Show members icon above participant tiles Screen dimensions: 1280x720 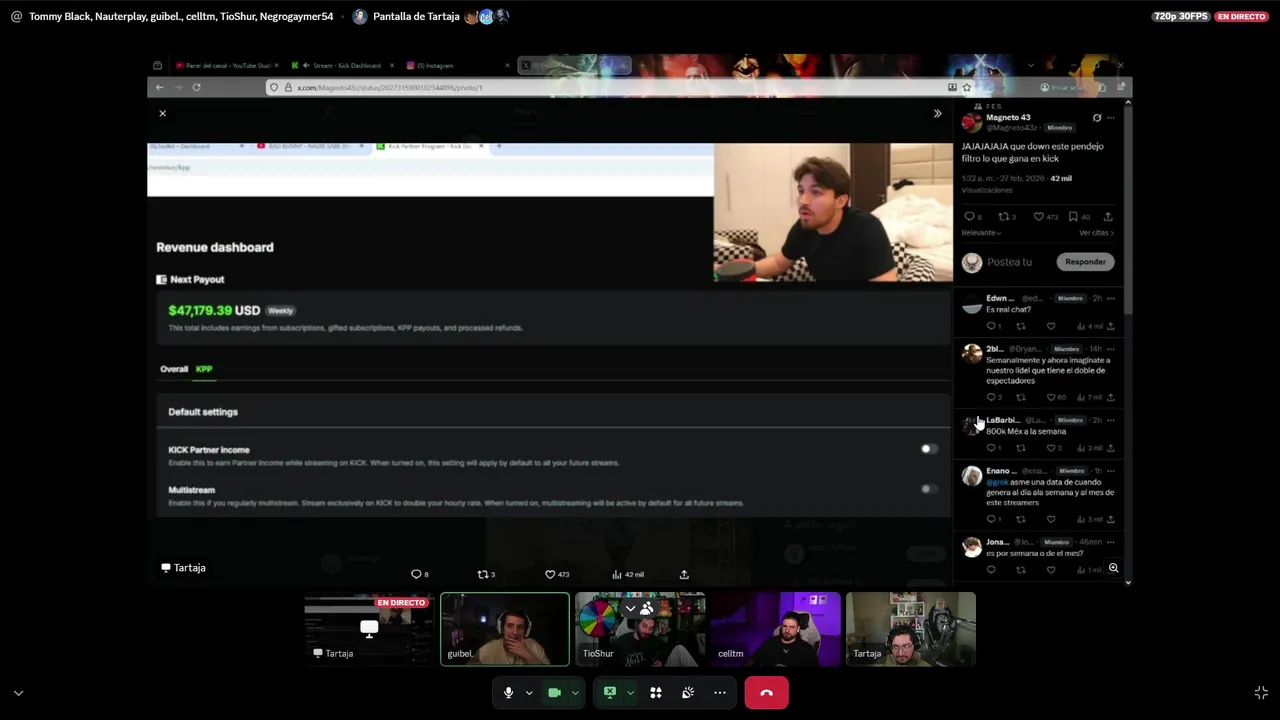[647, 608]
